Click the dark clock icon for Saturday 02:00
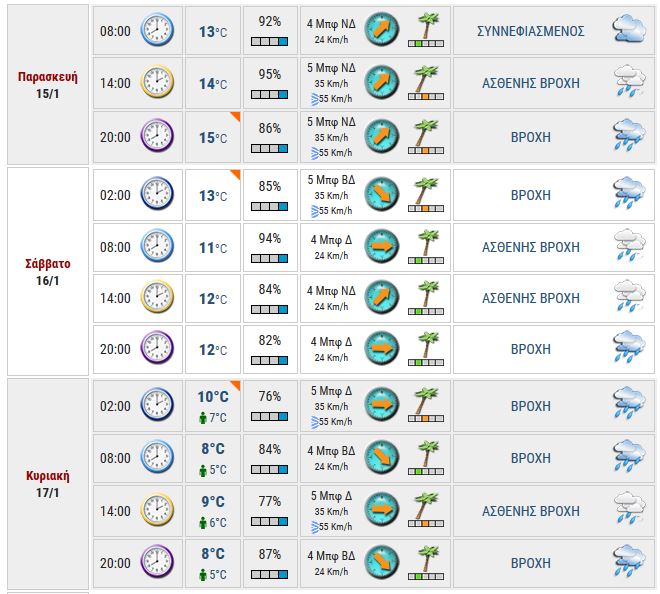This screenshot has width=660, height=594. [x=157, y=194]
